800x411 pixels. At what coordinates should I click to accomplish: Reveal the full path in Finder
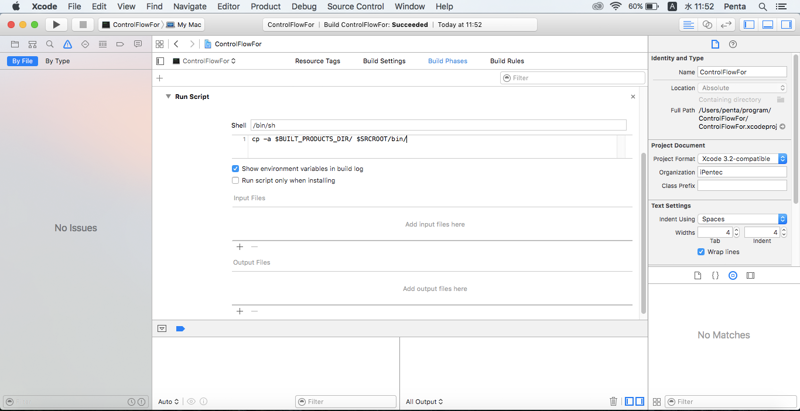[782, 126]
